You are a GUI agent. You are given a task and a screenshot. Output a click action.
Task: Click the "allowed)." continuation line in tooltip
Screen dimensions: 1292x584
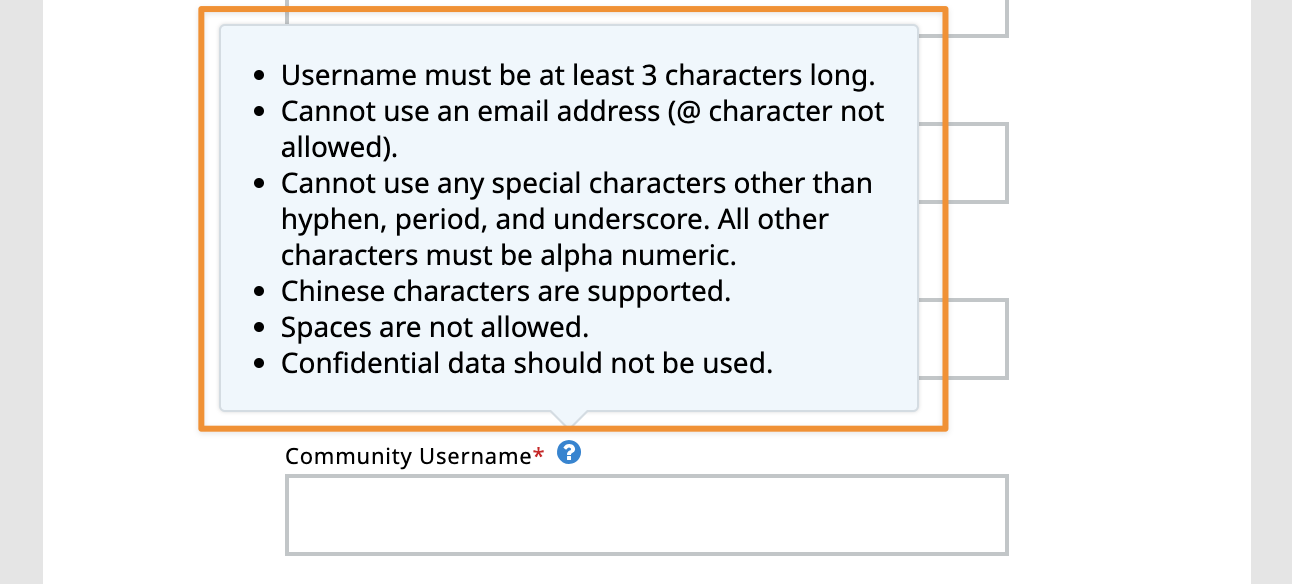click(x=339, y=147)
